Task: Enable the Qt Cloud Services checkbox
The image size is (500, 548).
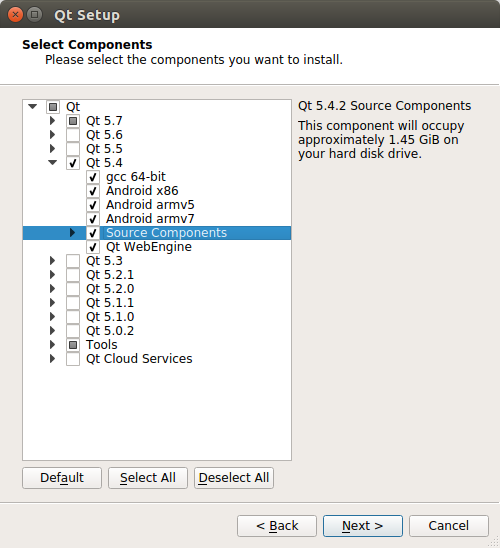Action: pos(73,359)
